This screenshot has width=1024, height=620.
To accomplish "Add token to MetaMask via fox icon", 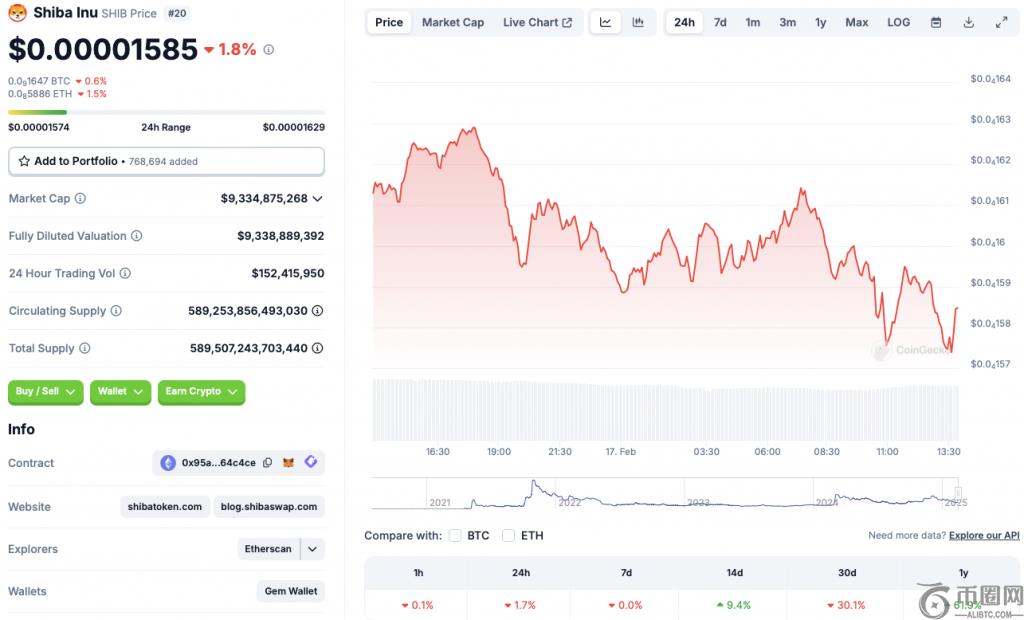I will pyautogui.click(x=289, y=463).
